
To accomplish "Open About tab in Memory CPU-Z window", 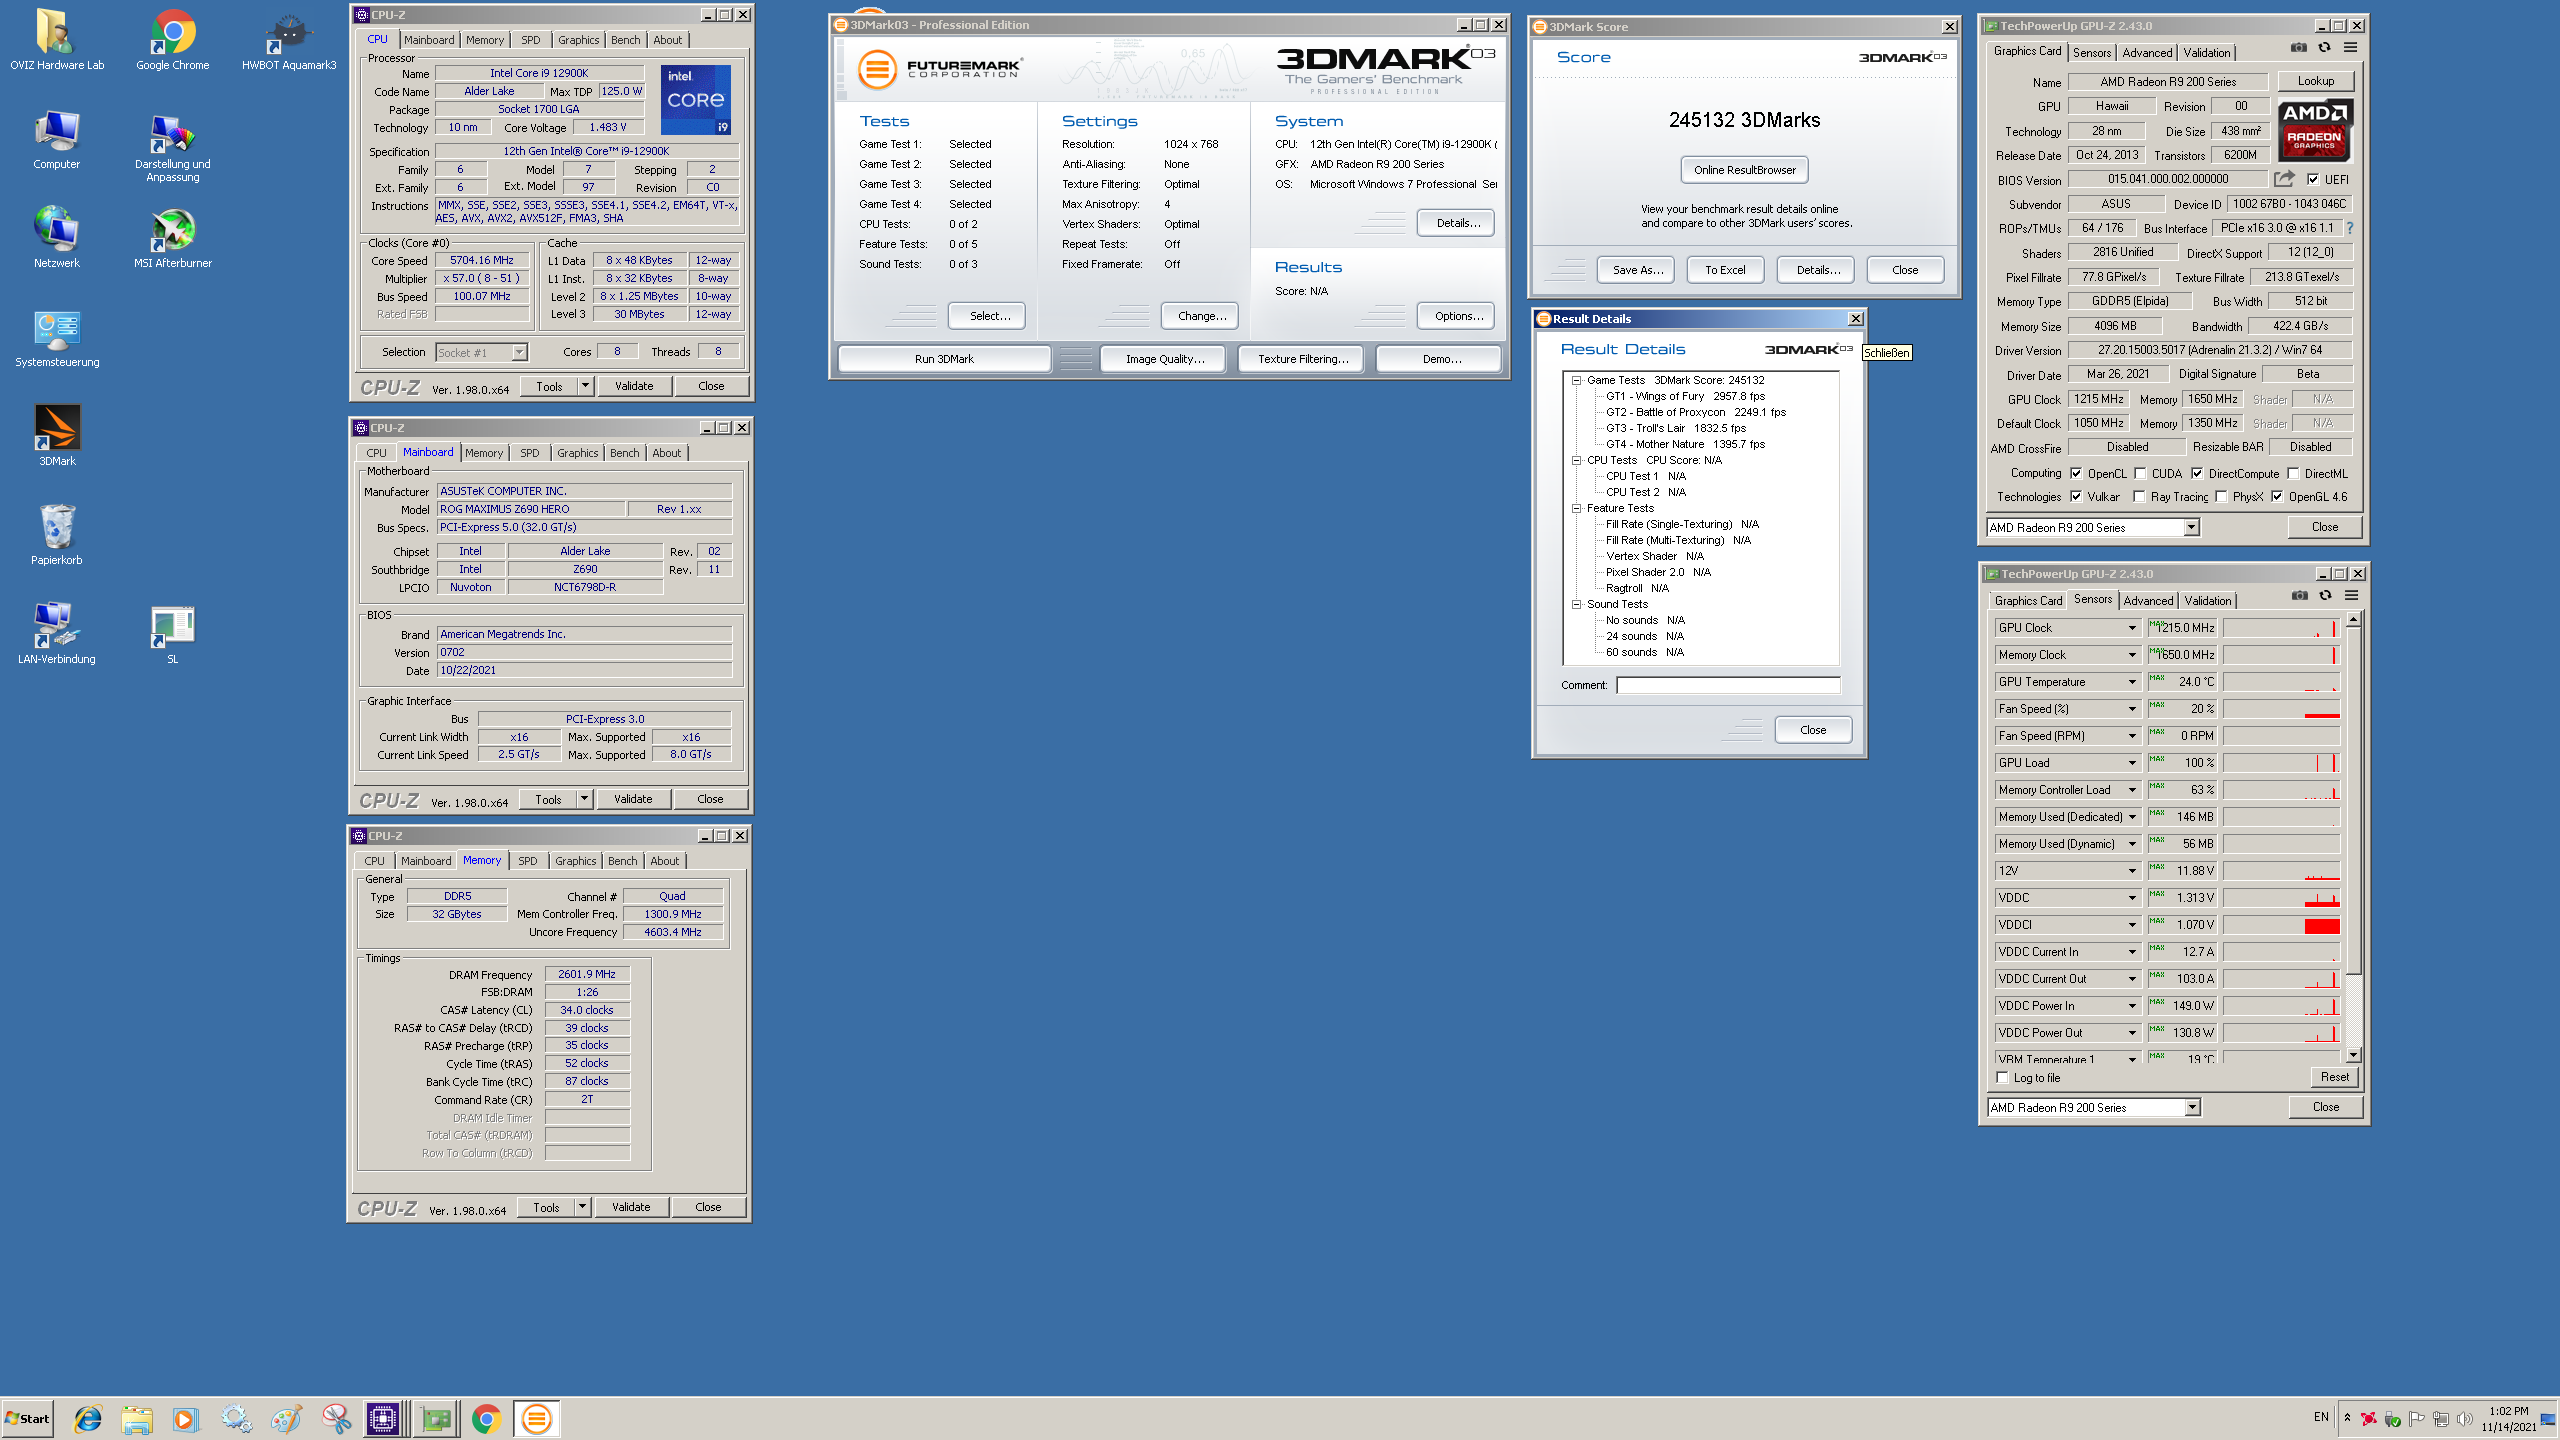I will coord(664,861).
